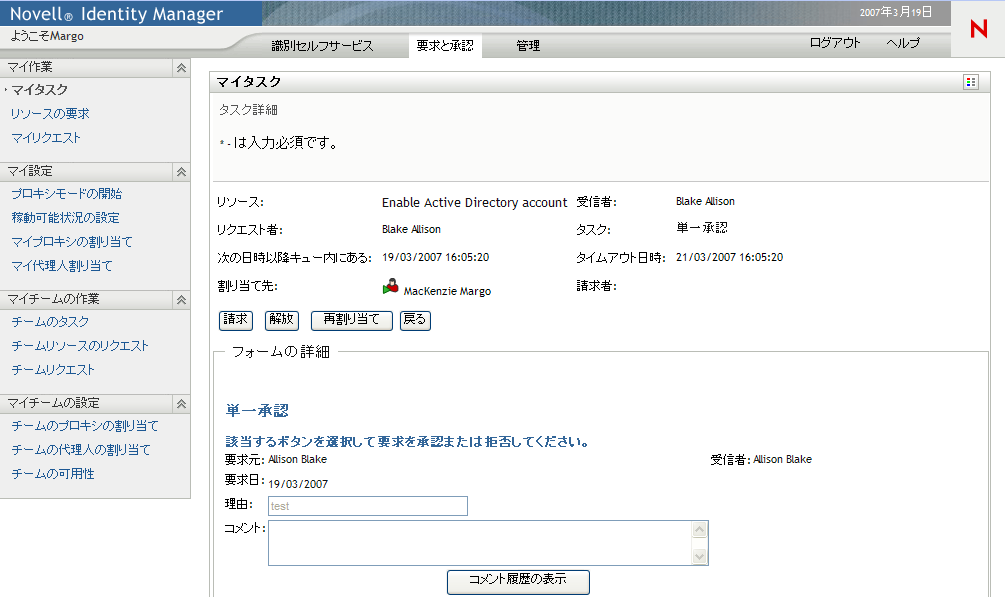Open マイプロキシの割り当て link
This screenshot has height=597, width=1005.
click(72, 242)
